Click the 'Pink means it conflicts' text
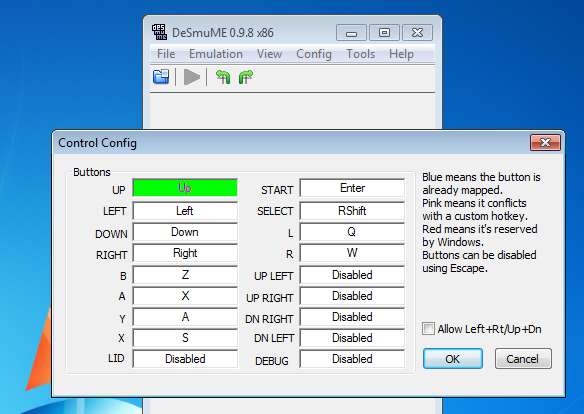Screen dimensions: 584x414 (x=474, y=203)
